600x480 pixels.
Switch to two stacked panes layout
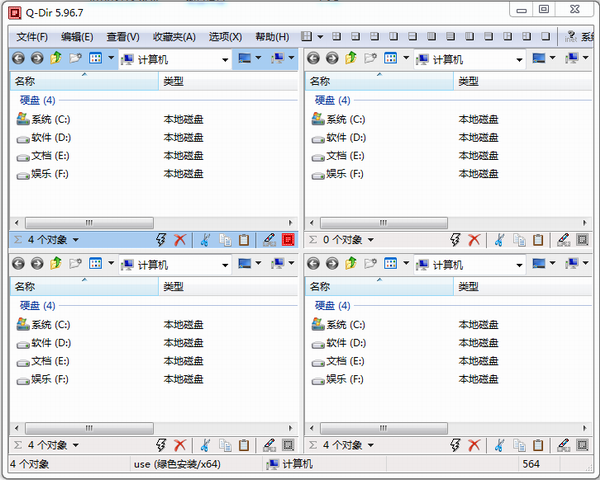click(x=412, y=36)
